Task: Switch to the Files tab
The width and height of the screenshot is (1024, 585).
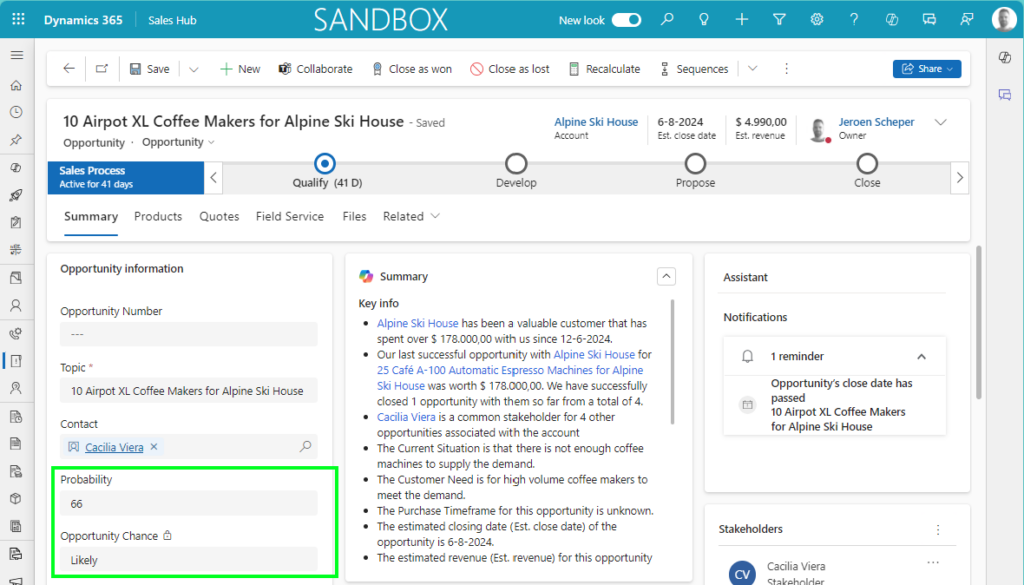Action: pyautogui.click(x=355, y=216)
